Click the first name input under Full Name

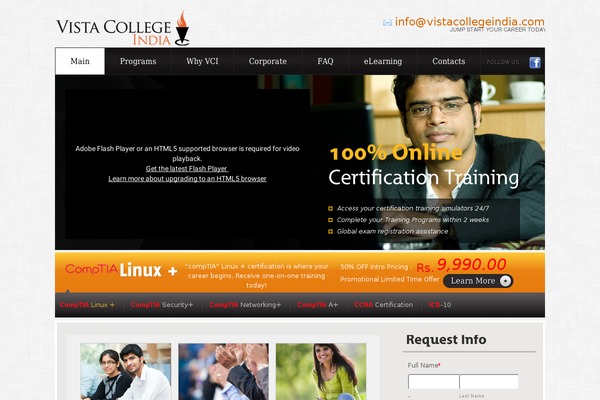(434, 382)
